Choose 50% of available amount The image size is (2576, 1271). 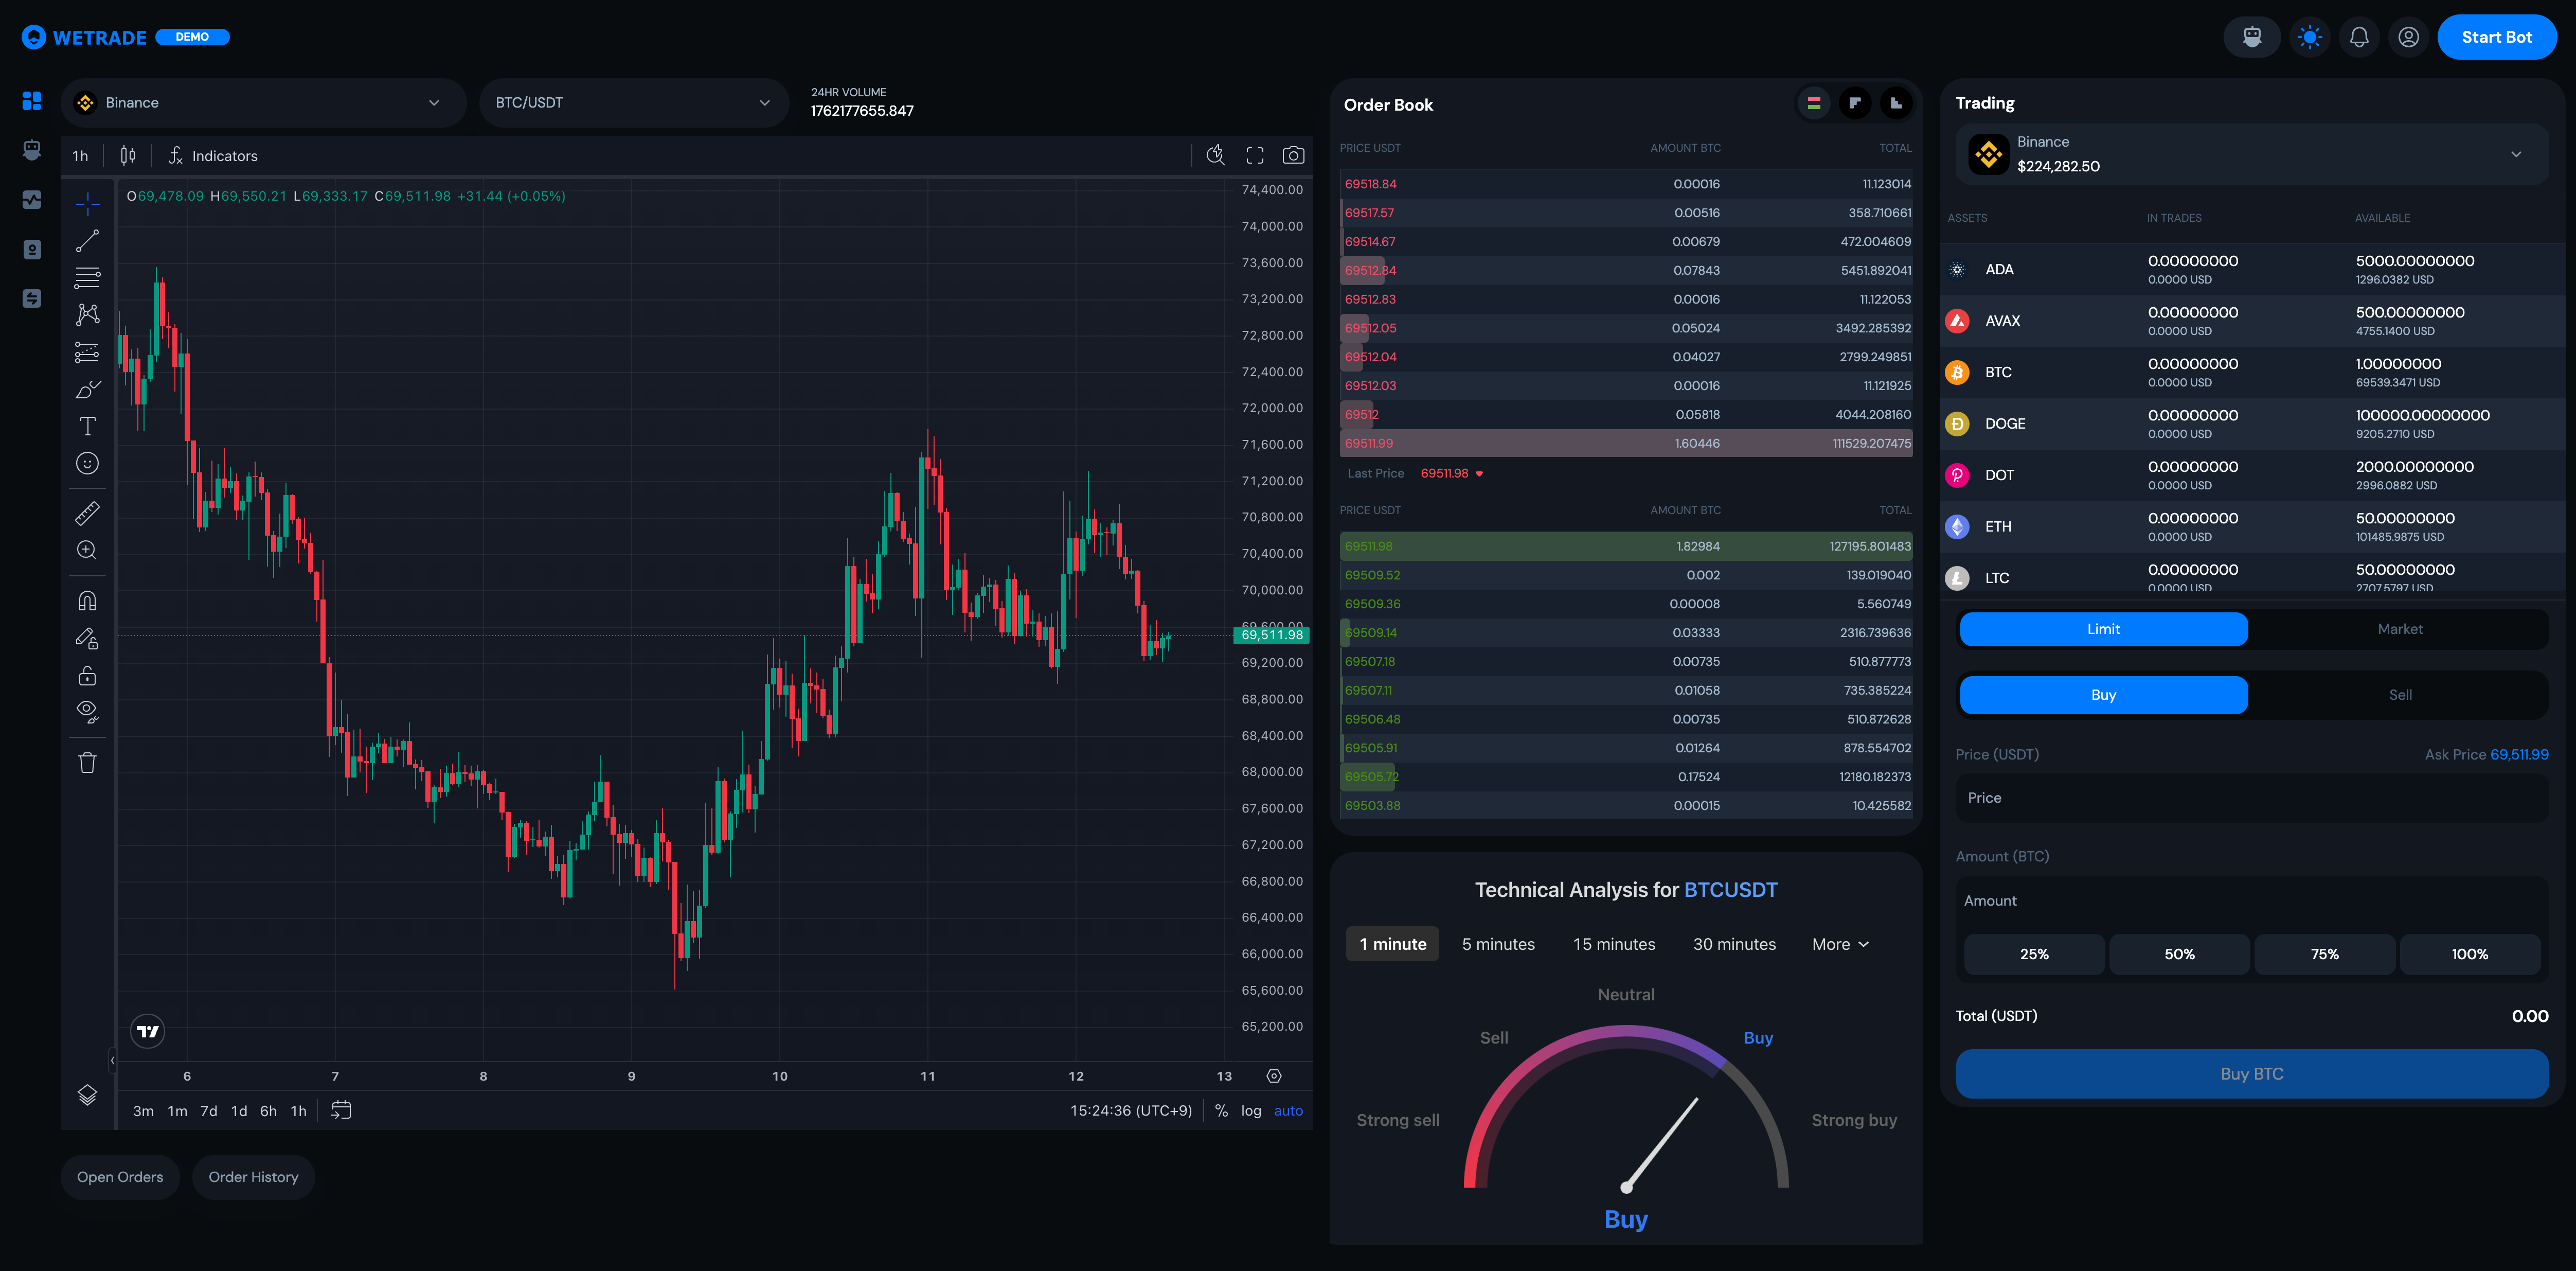[2179, 954]
